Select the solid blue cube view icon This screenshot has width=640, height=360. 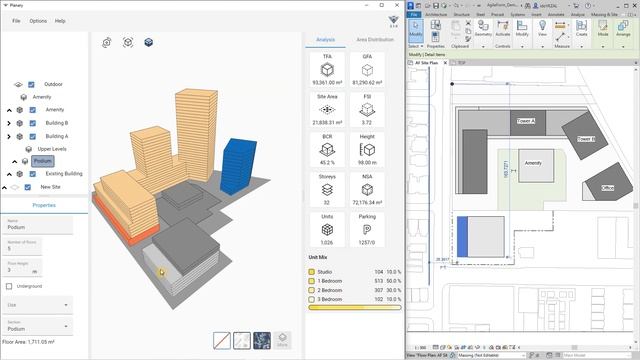coord(149,42)
